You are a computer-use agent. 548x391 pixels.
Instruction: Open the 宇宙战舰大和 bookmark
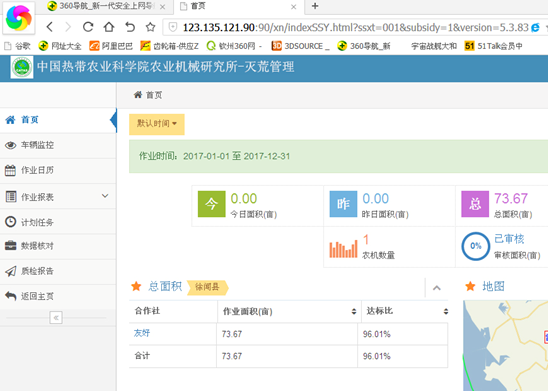pos(434,46)
